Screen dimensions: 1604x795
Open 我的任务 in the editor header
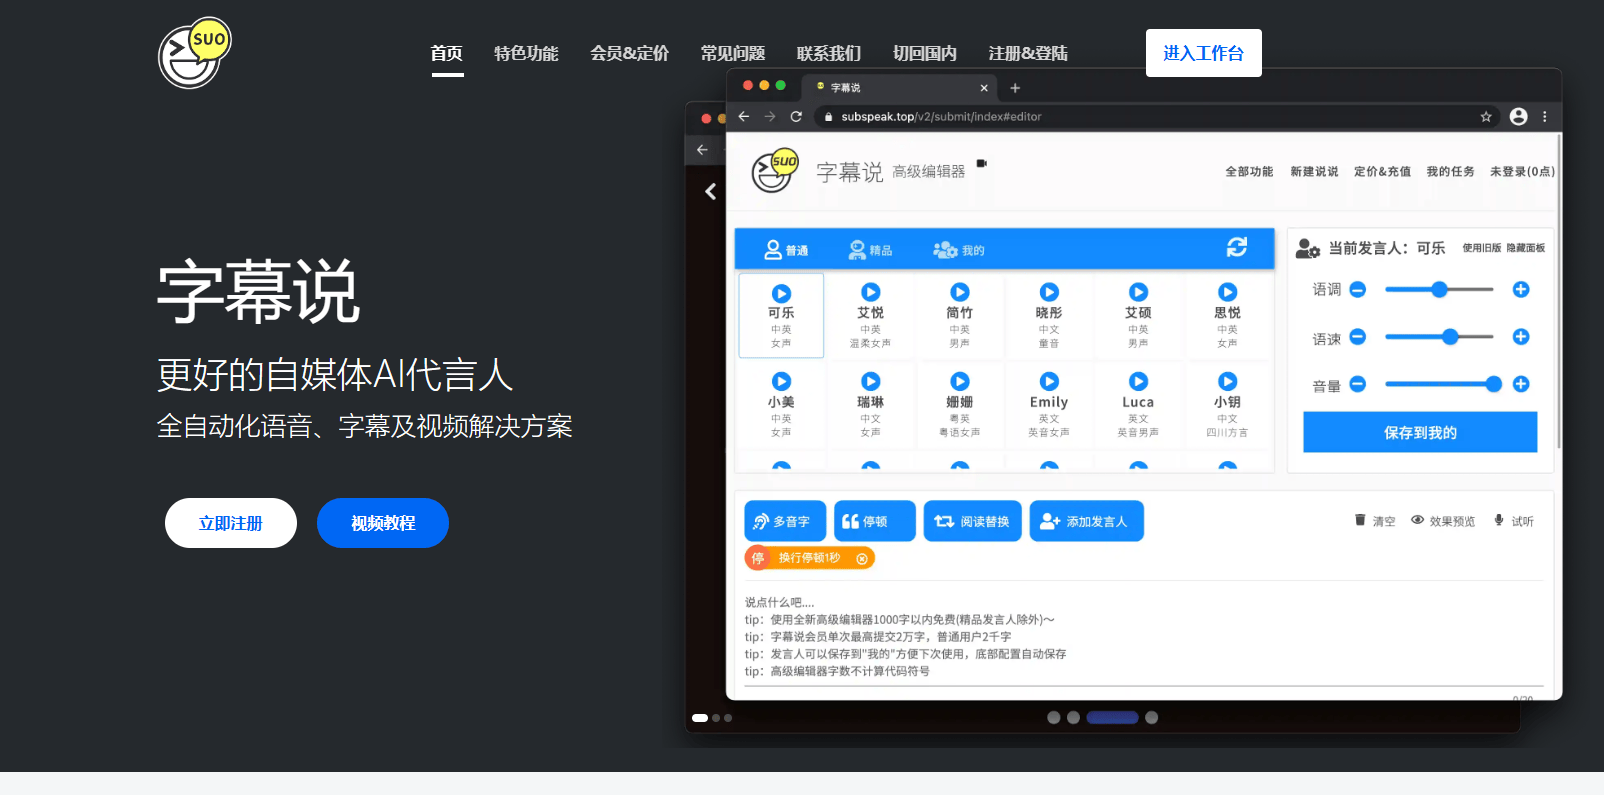[x=1450, y=172]
